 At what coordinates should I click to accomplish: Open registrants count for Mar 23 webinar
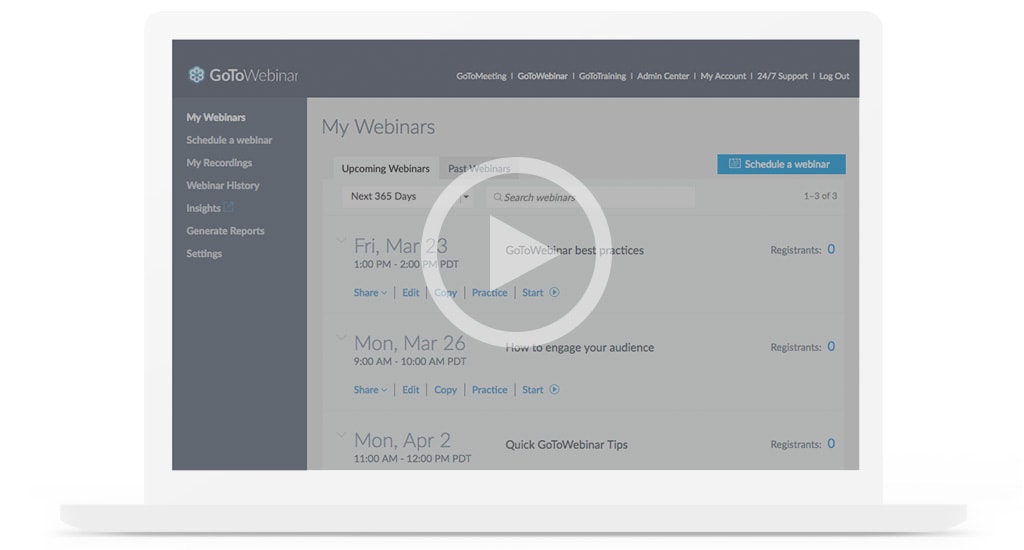pos(831,250)
